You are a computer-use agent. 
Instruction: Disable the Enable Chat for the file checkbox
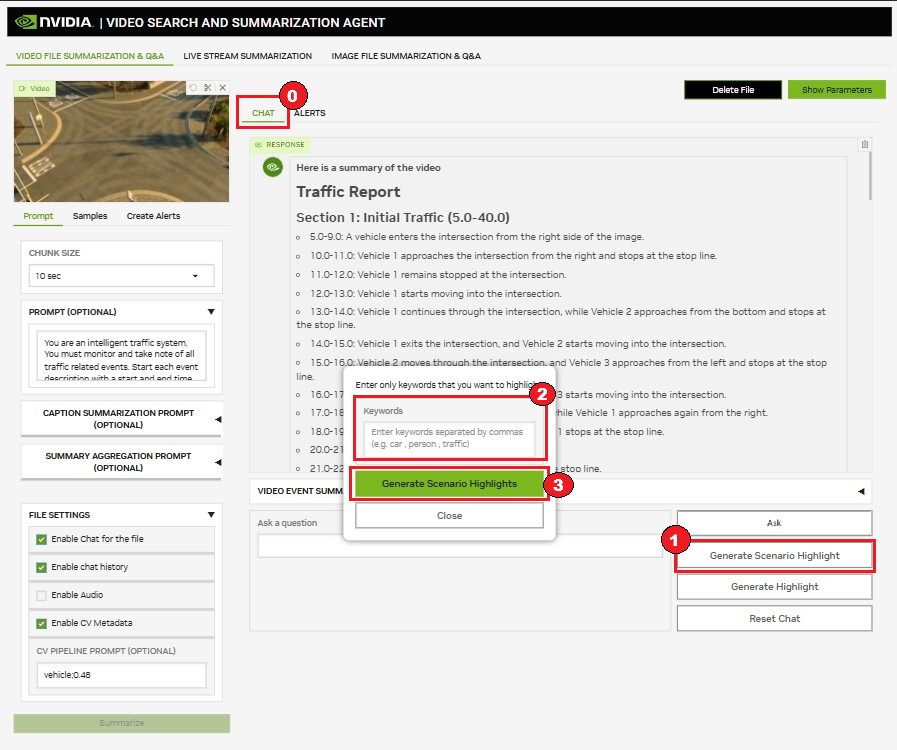[41, 539]
